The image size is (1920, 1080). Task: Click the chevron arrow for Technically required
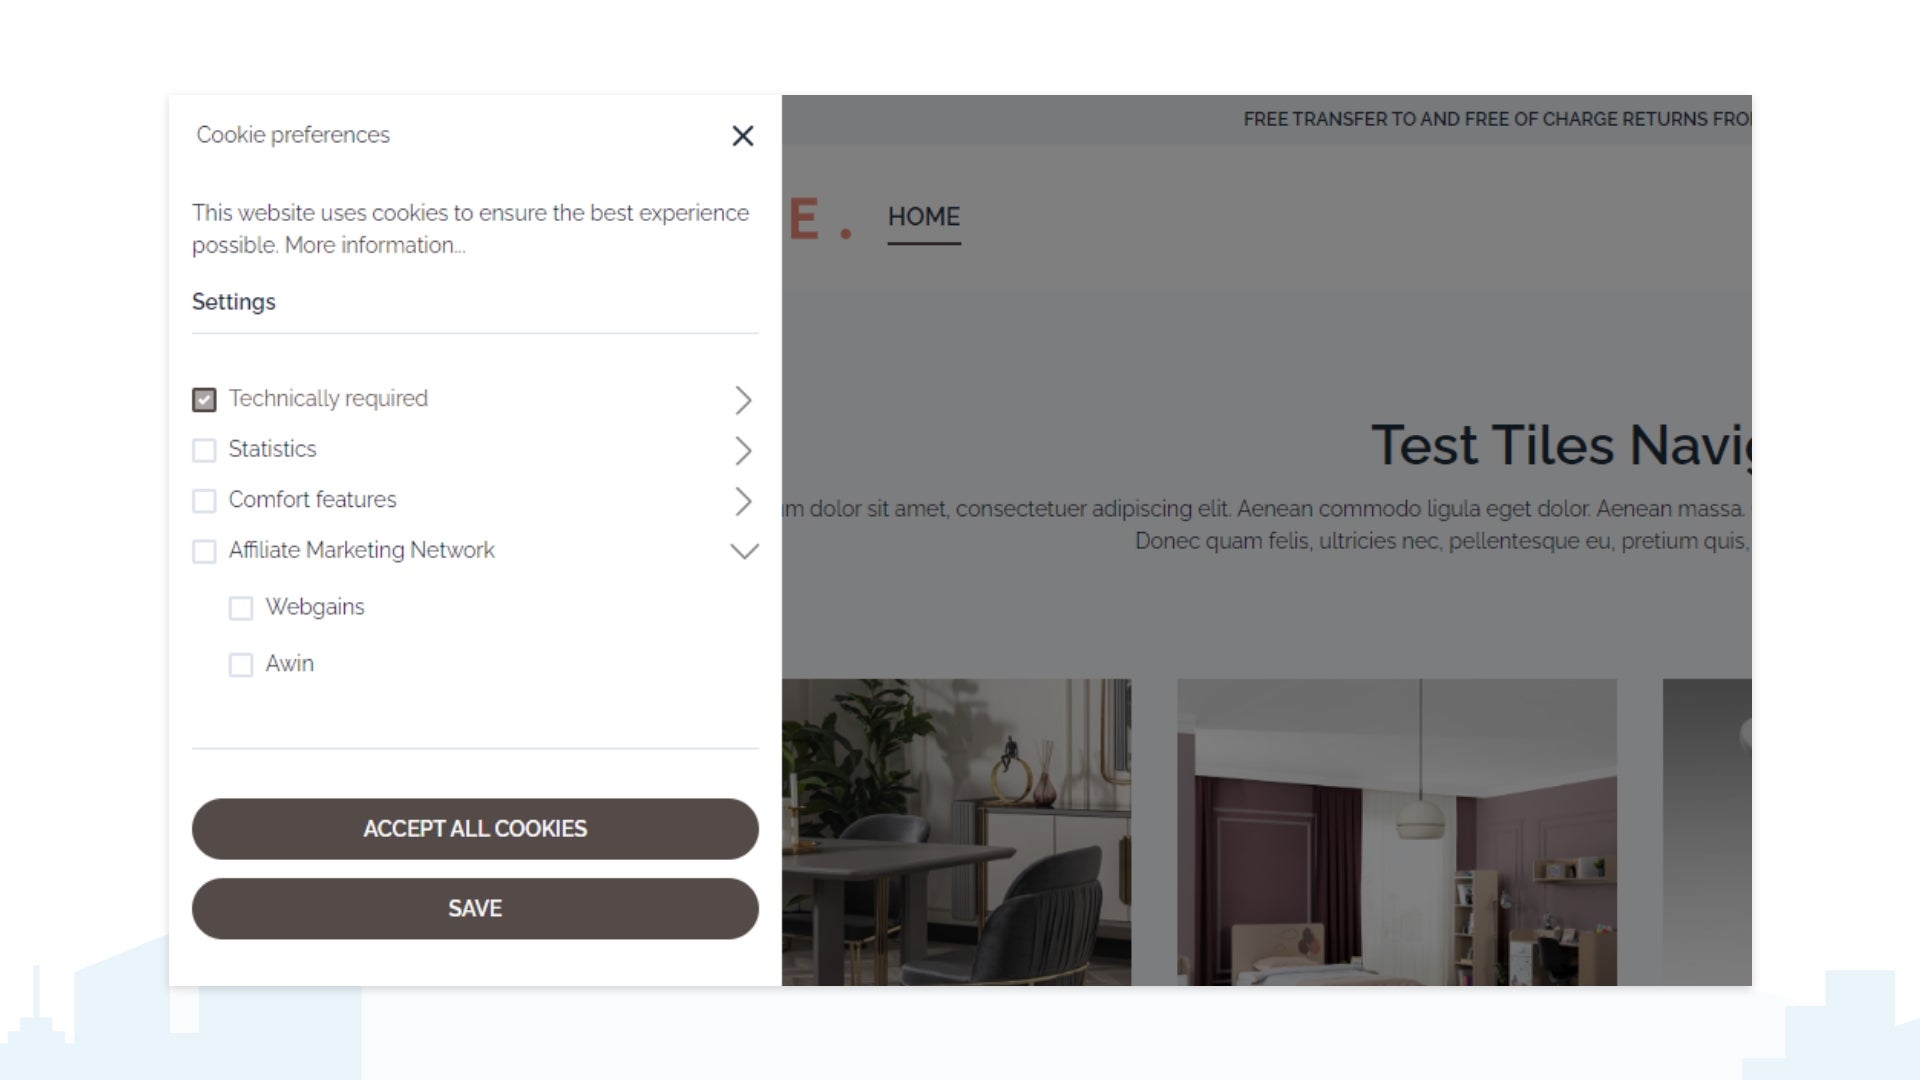coord(741,400)
